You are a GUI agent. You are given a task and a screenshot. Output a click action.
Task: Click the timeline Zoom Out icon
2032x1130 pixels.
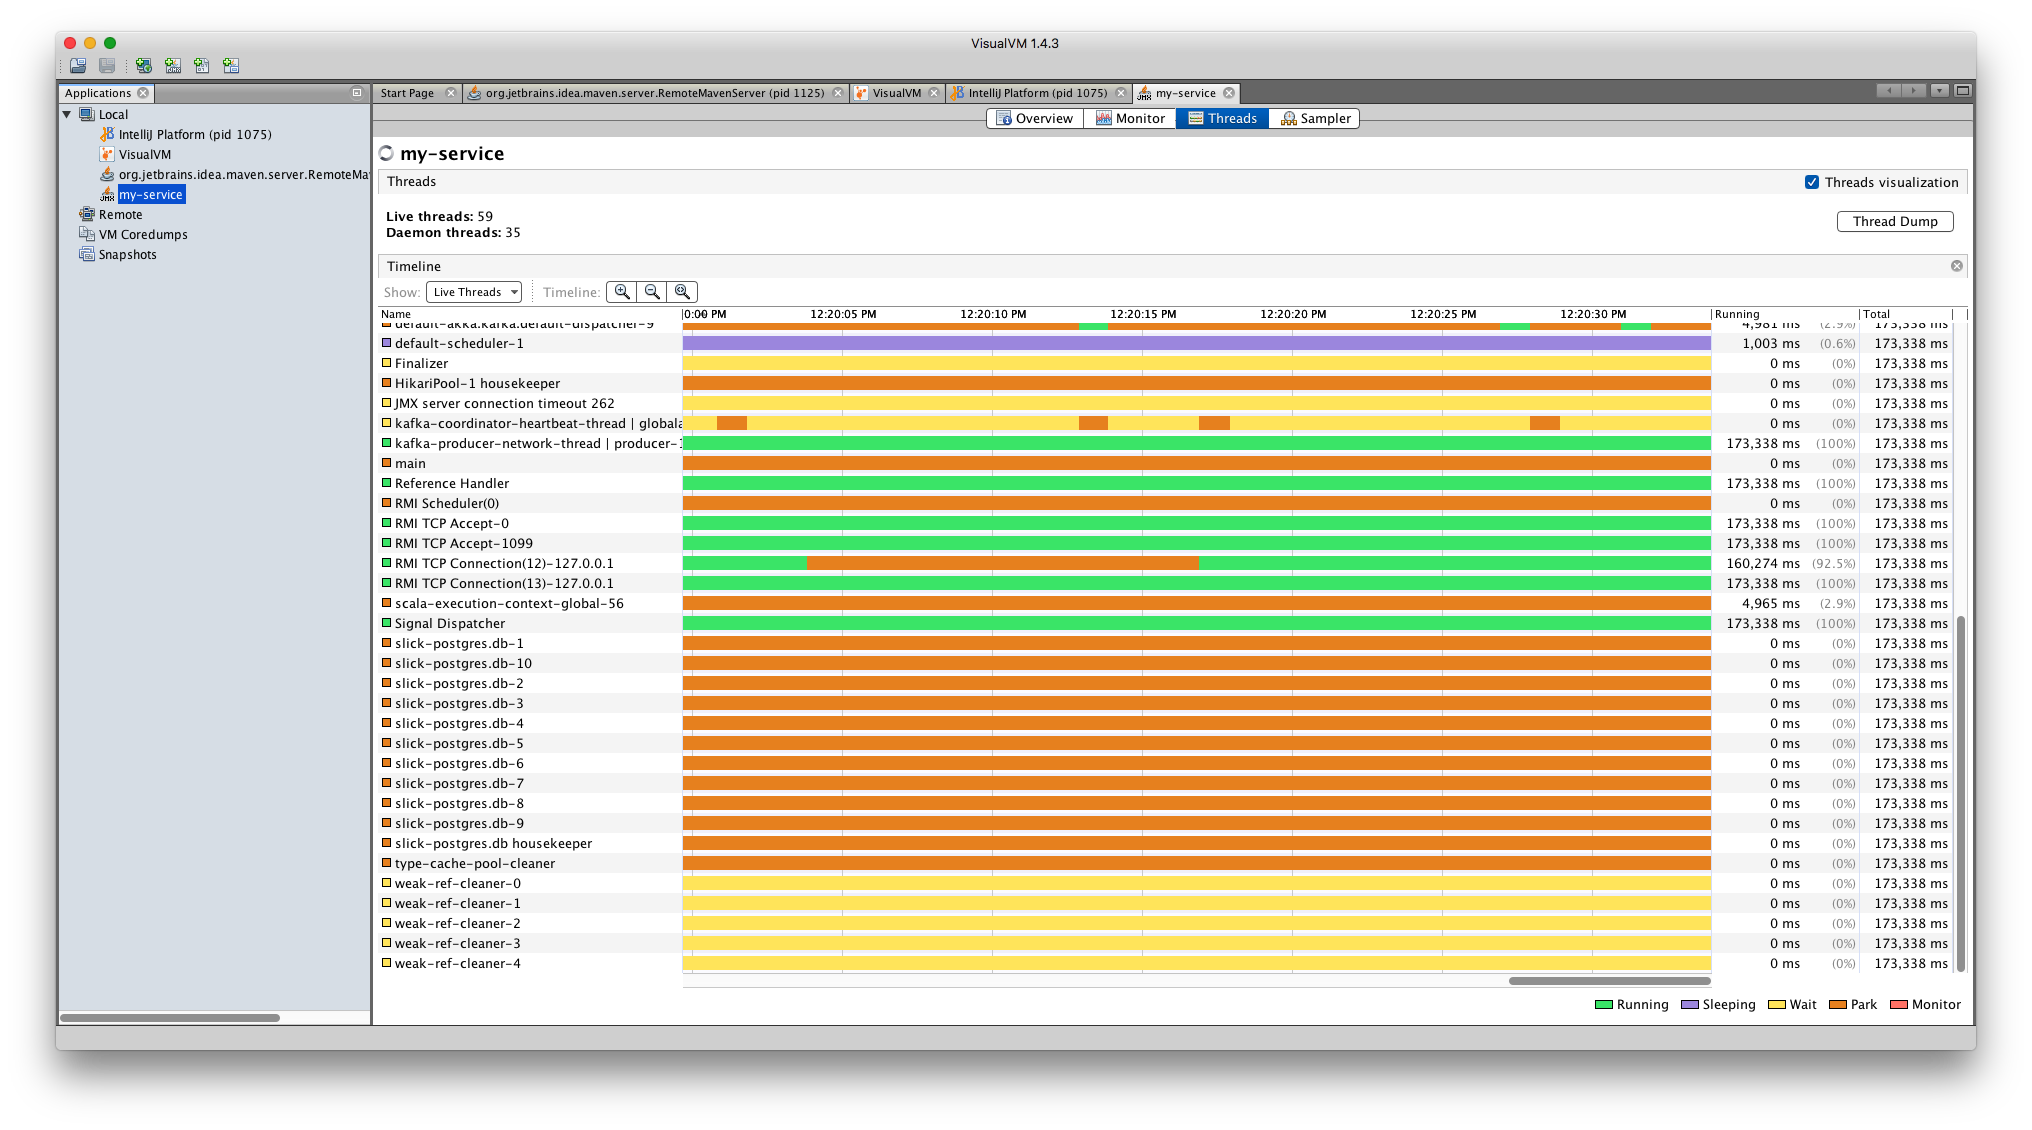[652, 292]
